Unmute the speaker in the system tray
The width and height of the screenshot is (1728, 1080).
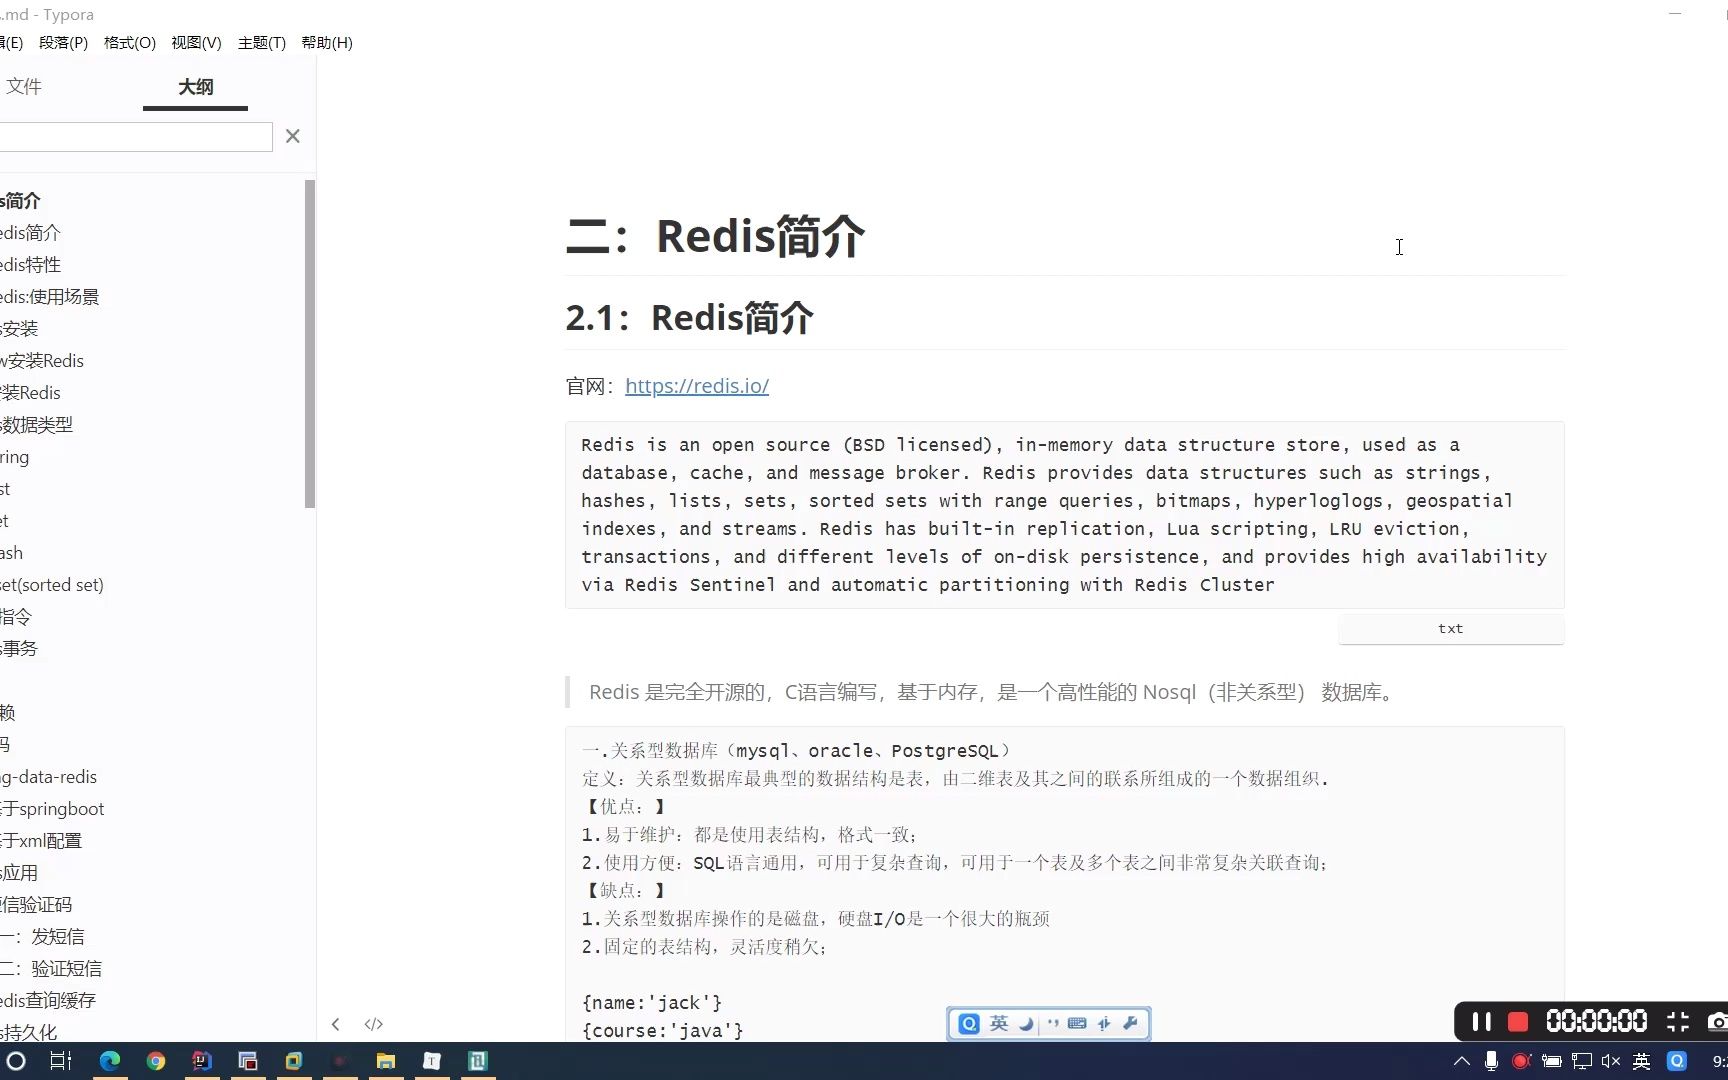click(1610, 1061)
